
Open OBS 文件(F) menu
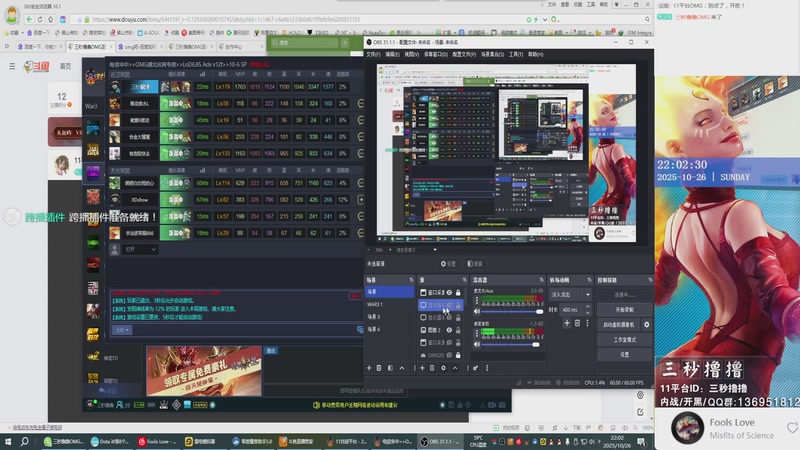click(x=373, y=54)
